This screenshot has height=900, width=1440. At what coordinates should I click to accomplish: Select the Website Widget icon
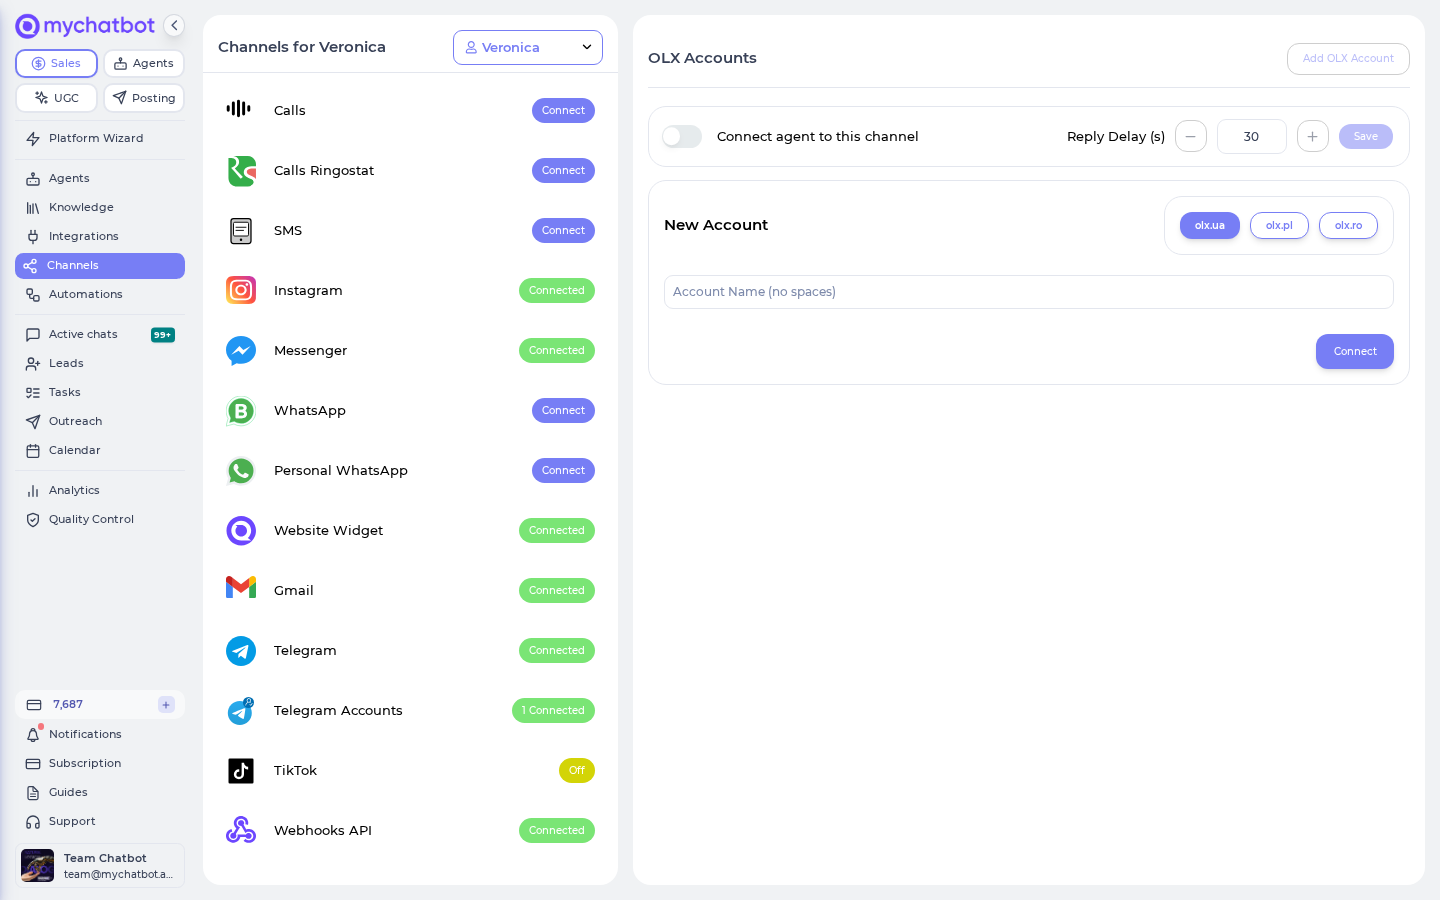(x=241, y=531)
